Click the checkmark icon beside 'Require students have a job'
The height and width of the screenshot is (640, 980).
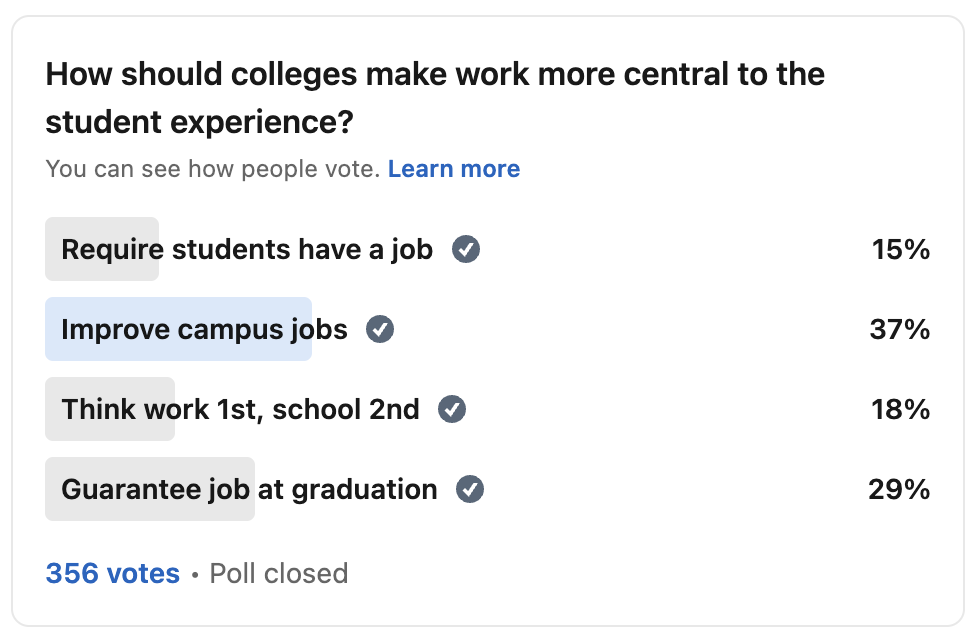pyautogui.click(x=466, y=250)
